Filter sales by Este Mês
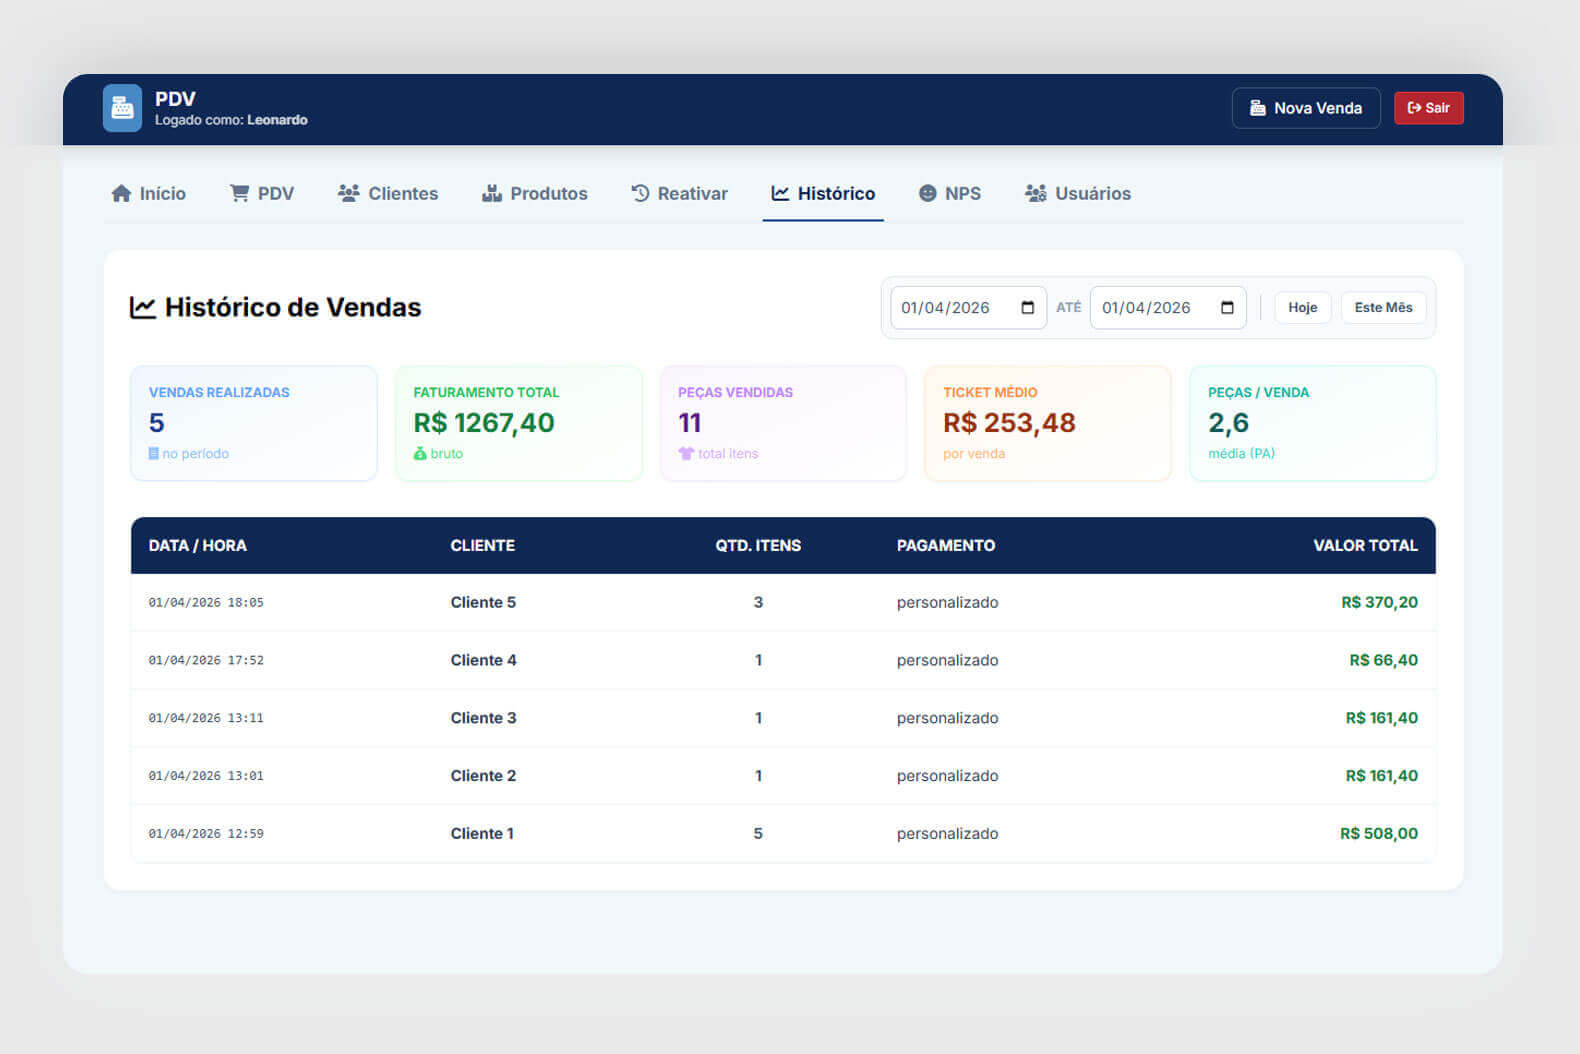This screenshot has width=1580, height=1054. tap(1384, 307)
